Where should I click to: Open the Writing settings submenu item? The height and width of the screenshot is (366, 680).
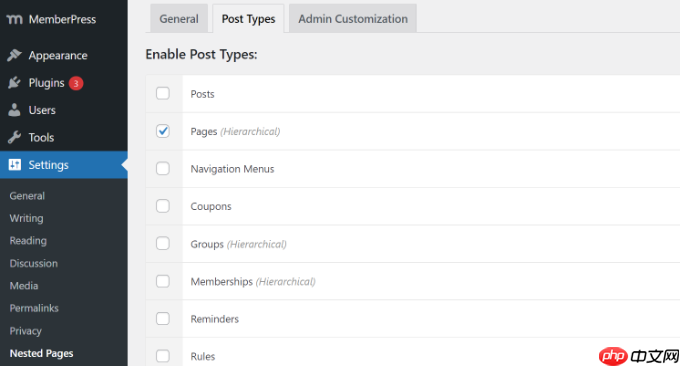[26, 218]
